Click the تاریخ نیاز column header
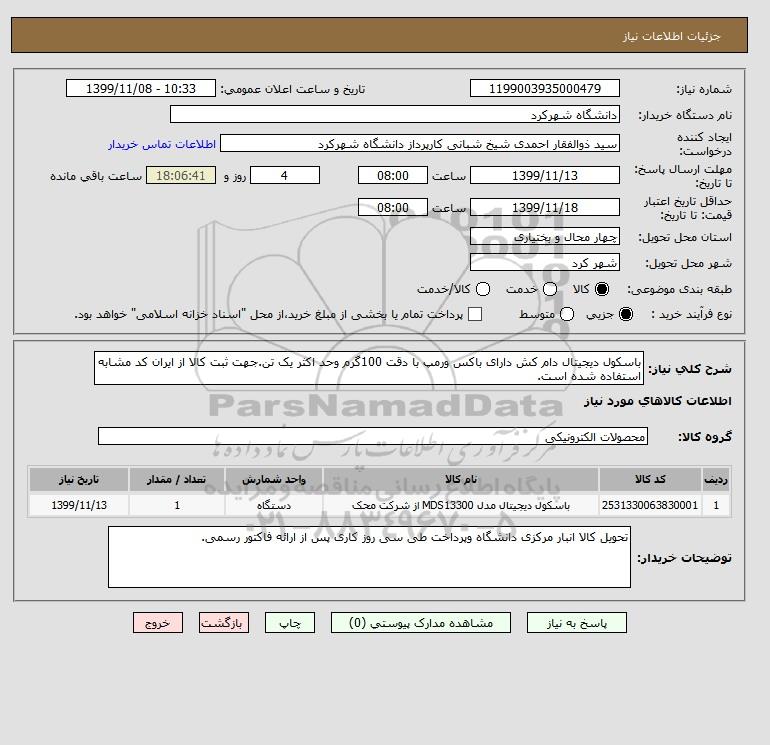The height and width of the screenshot is (745, 770). [79, 479]
